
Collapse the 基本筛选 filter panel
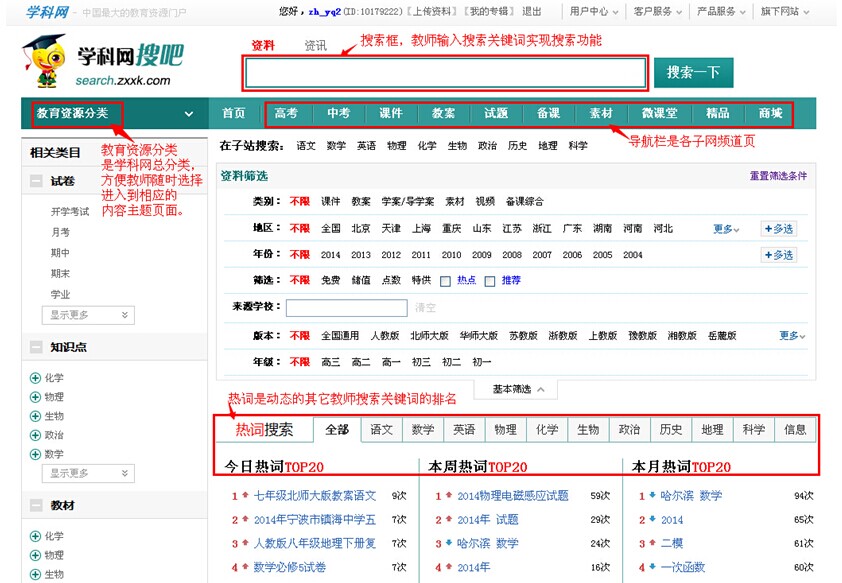518,389
